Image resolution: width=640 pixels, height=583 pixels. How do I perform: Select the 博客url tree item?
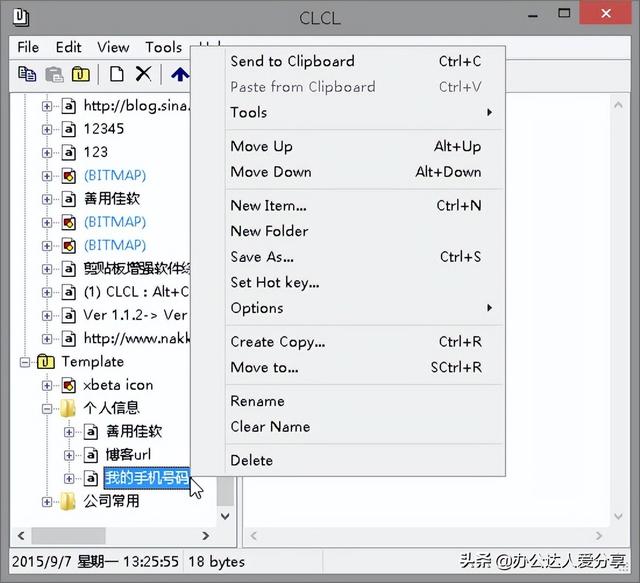(x=128, y=455)
